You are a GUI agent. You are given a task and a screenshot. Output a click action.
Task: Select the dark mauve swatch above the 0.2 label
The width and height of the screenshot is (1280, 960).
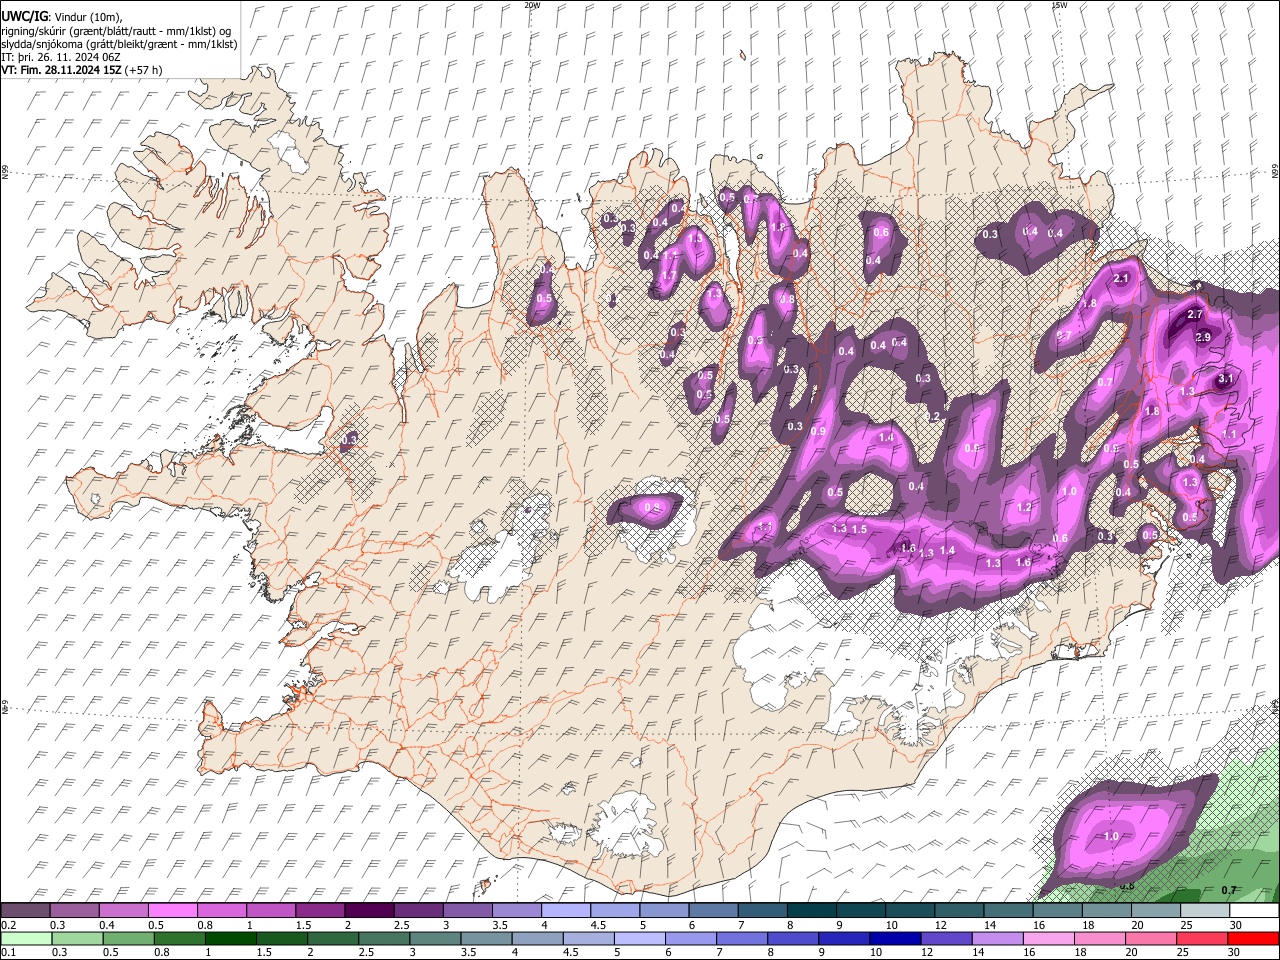[24, 910]
